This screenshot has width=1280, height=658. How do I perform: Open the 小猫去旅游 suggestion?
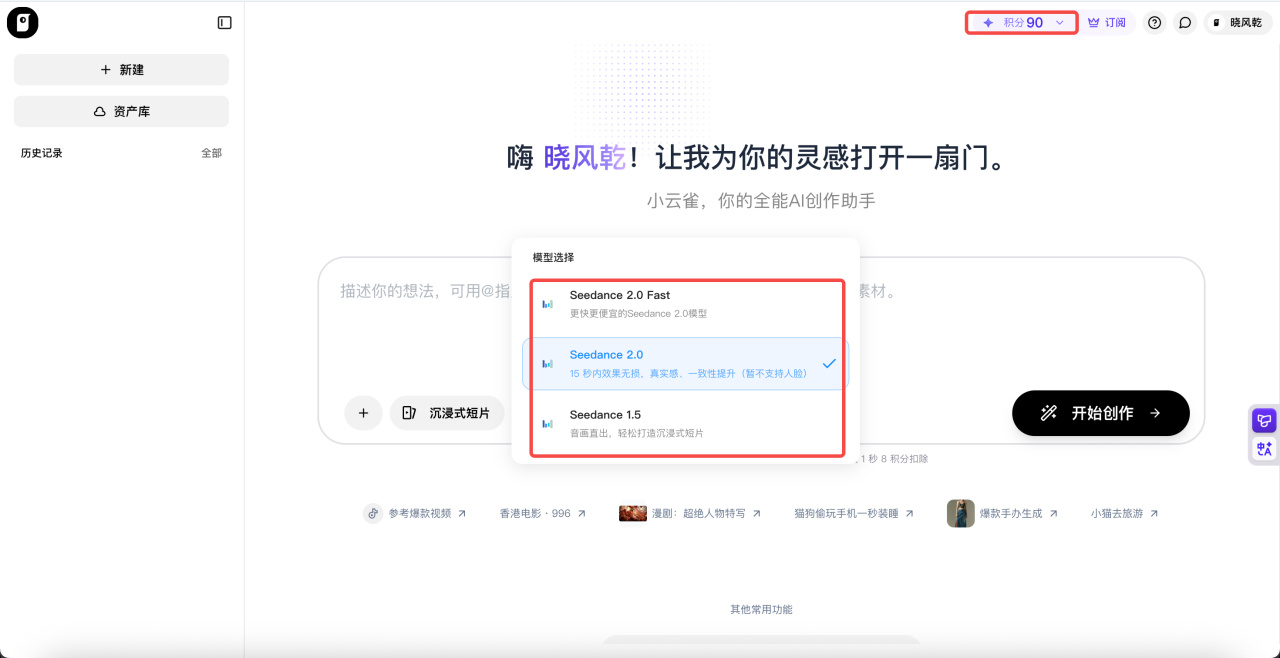pyautogui.click(x=1125, y=513)
